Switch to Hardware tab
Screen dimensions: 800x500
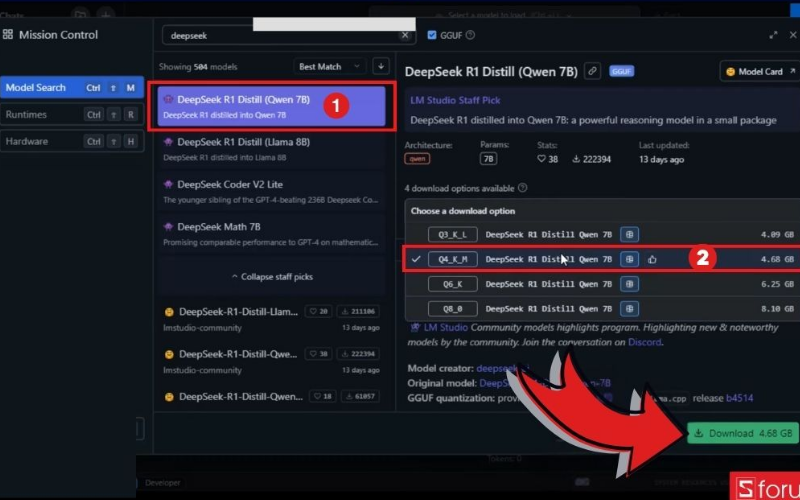pyautogui.click(x=71, y=141)
